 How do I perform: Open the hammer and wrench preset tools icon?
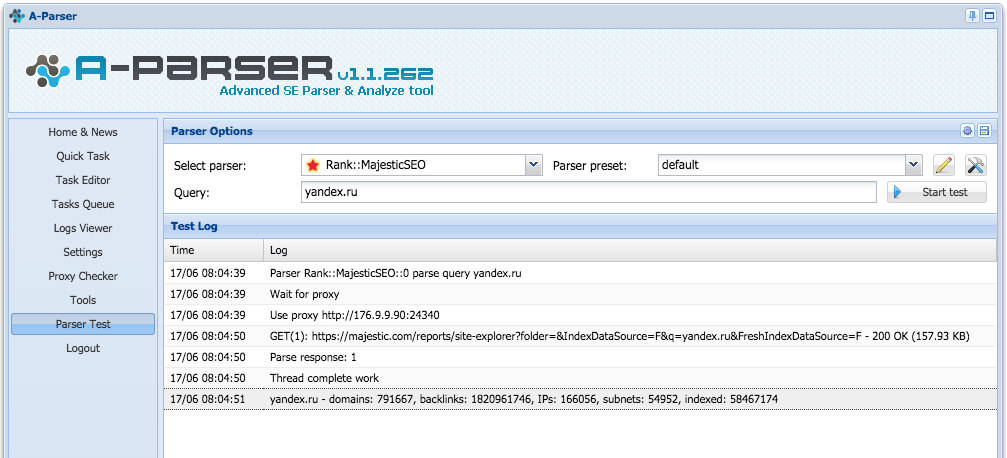pyautogui.click(x=976, y=165)
